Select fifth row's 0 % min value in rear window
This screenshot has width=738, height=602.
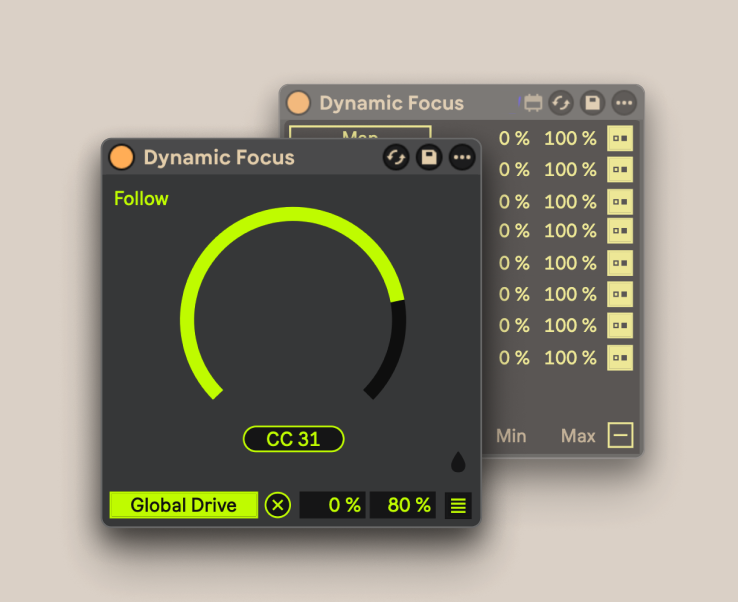point(514,263)
